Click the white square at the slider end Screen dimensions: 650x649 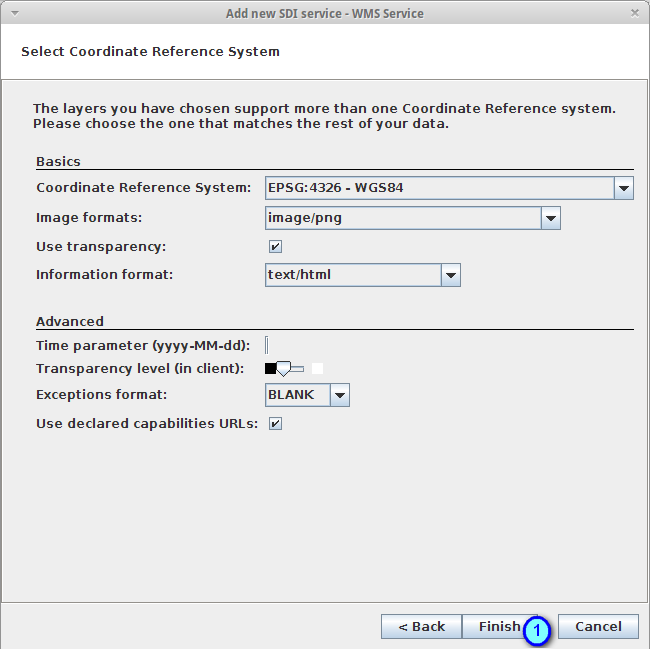tap(317, 369)
